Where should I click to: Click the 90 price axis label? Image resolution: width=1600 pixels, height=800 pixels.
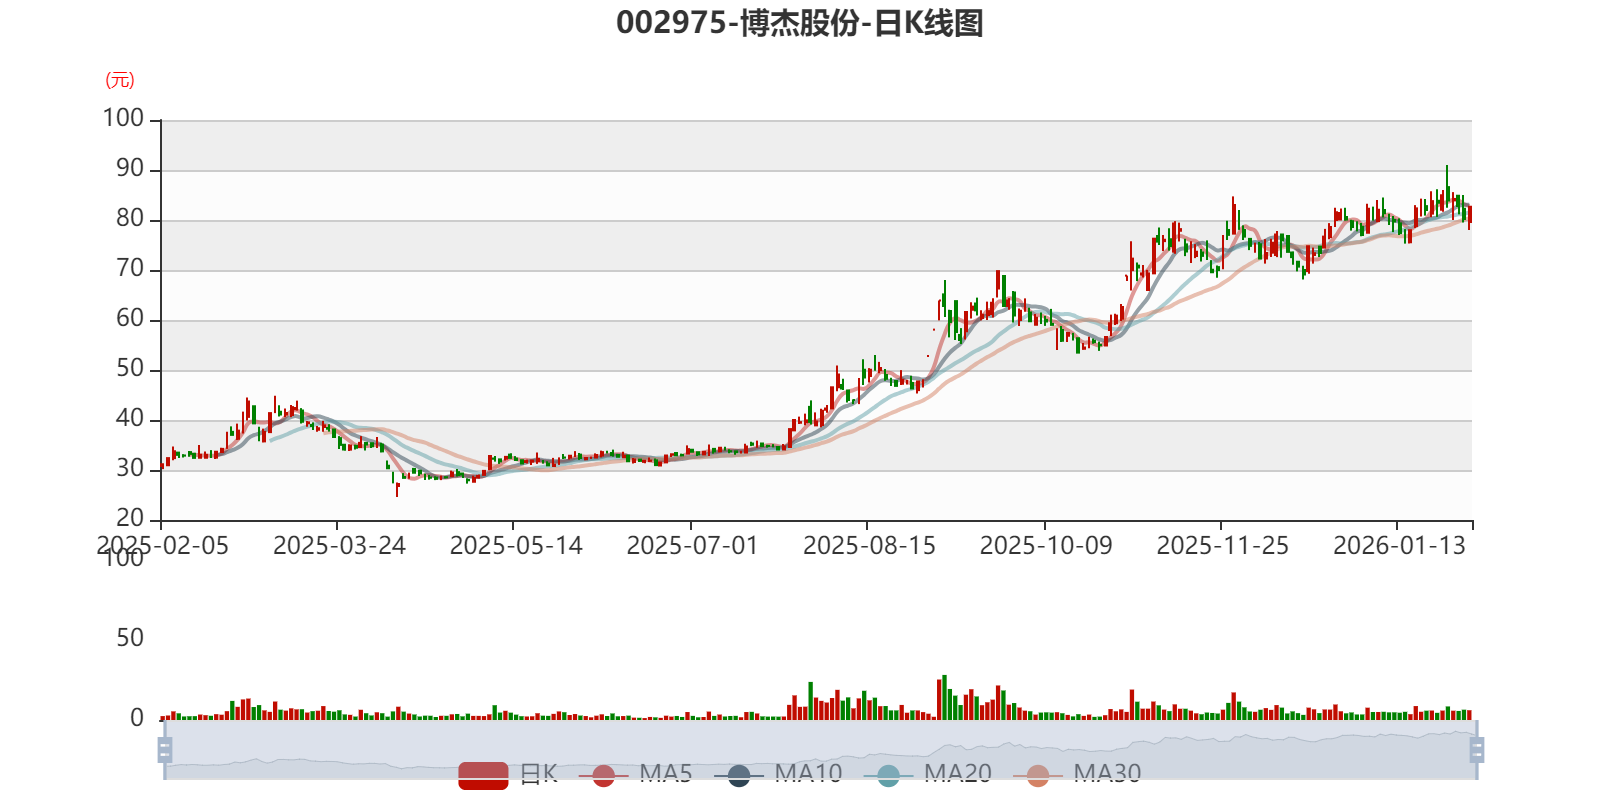[x=130, y=168]
